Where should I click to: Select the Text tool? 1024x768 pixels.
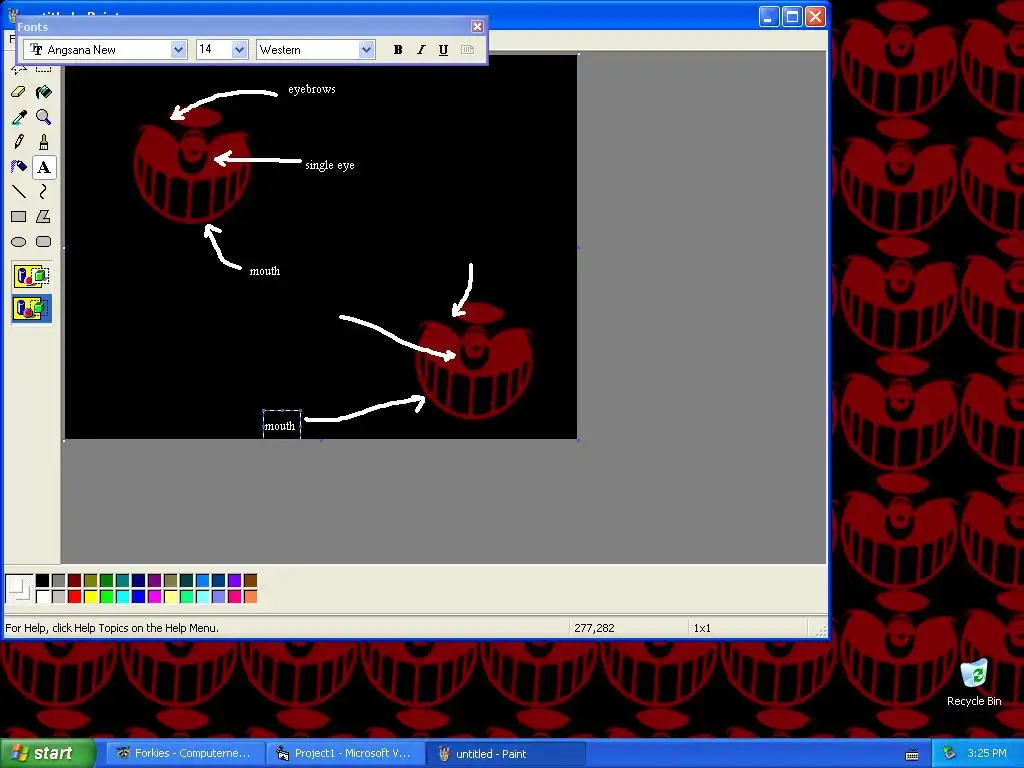(44, 167)
